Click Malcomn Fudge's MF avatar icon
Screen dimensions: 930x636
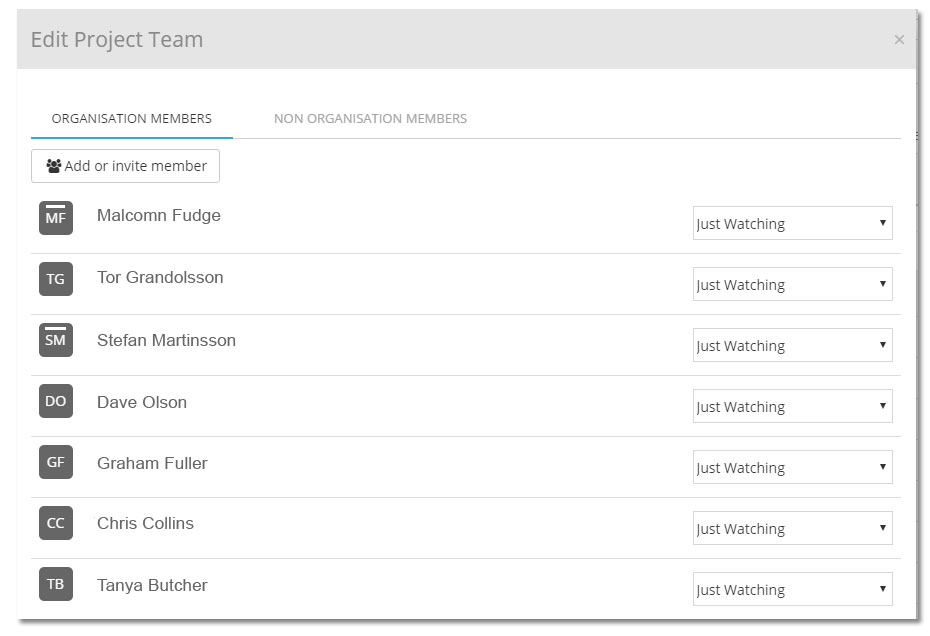tap(56, 218)
